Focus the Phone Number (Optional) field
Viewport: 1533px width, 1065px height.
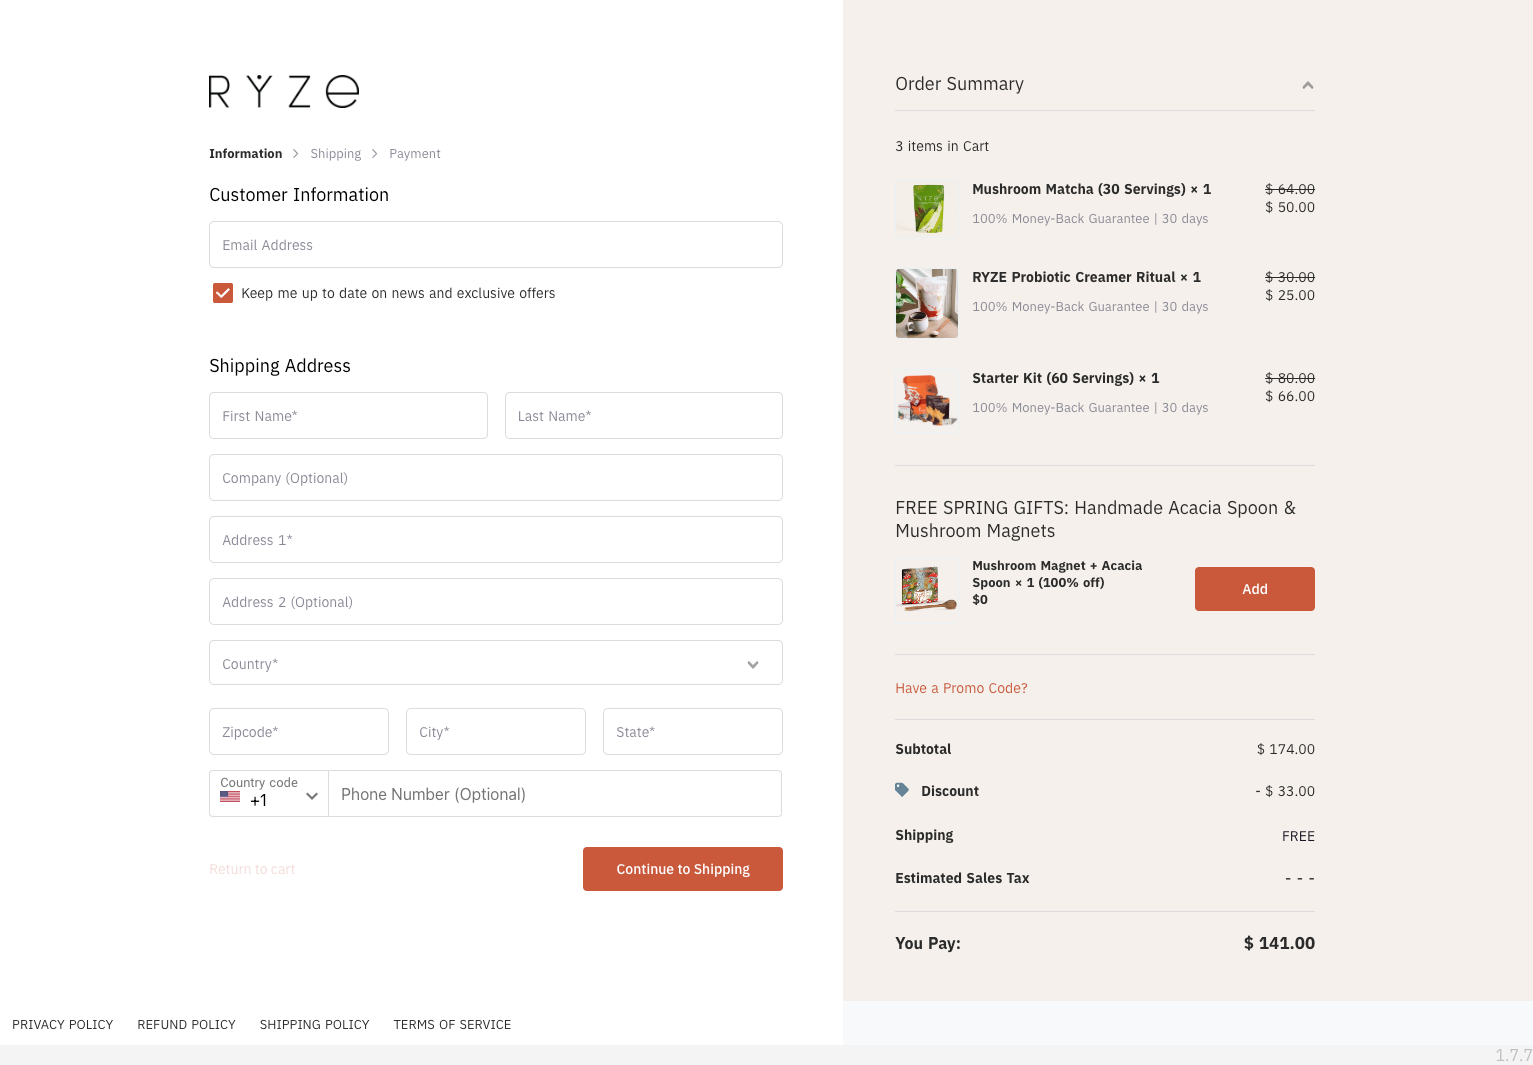point(555,793)
